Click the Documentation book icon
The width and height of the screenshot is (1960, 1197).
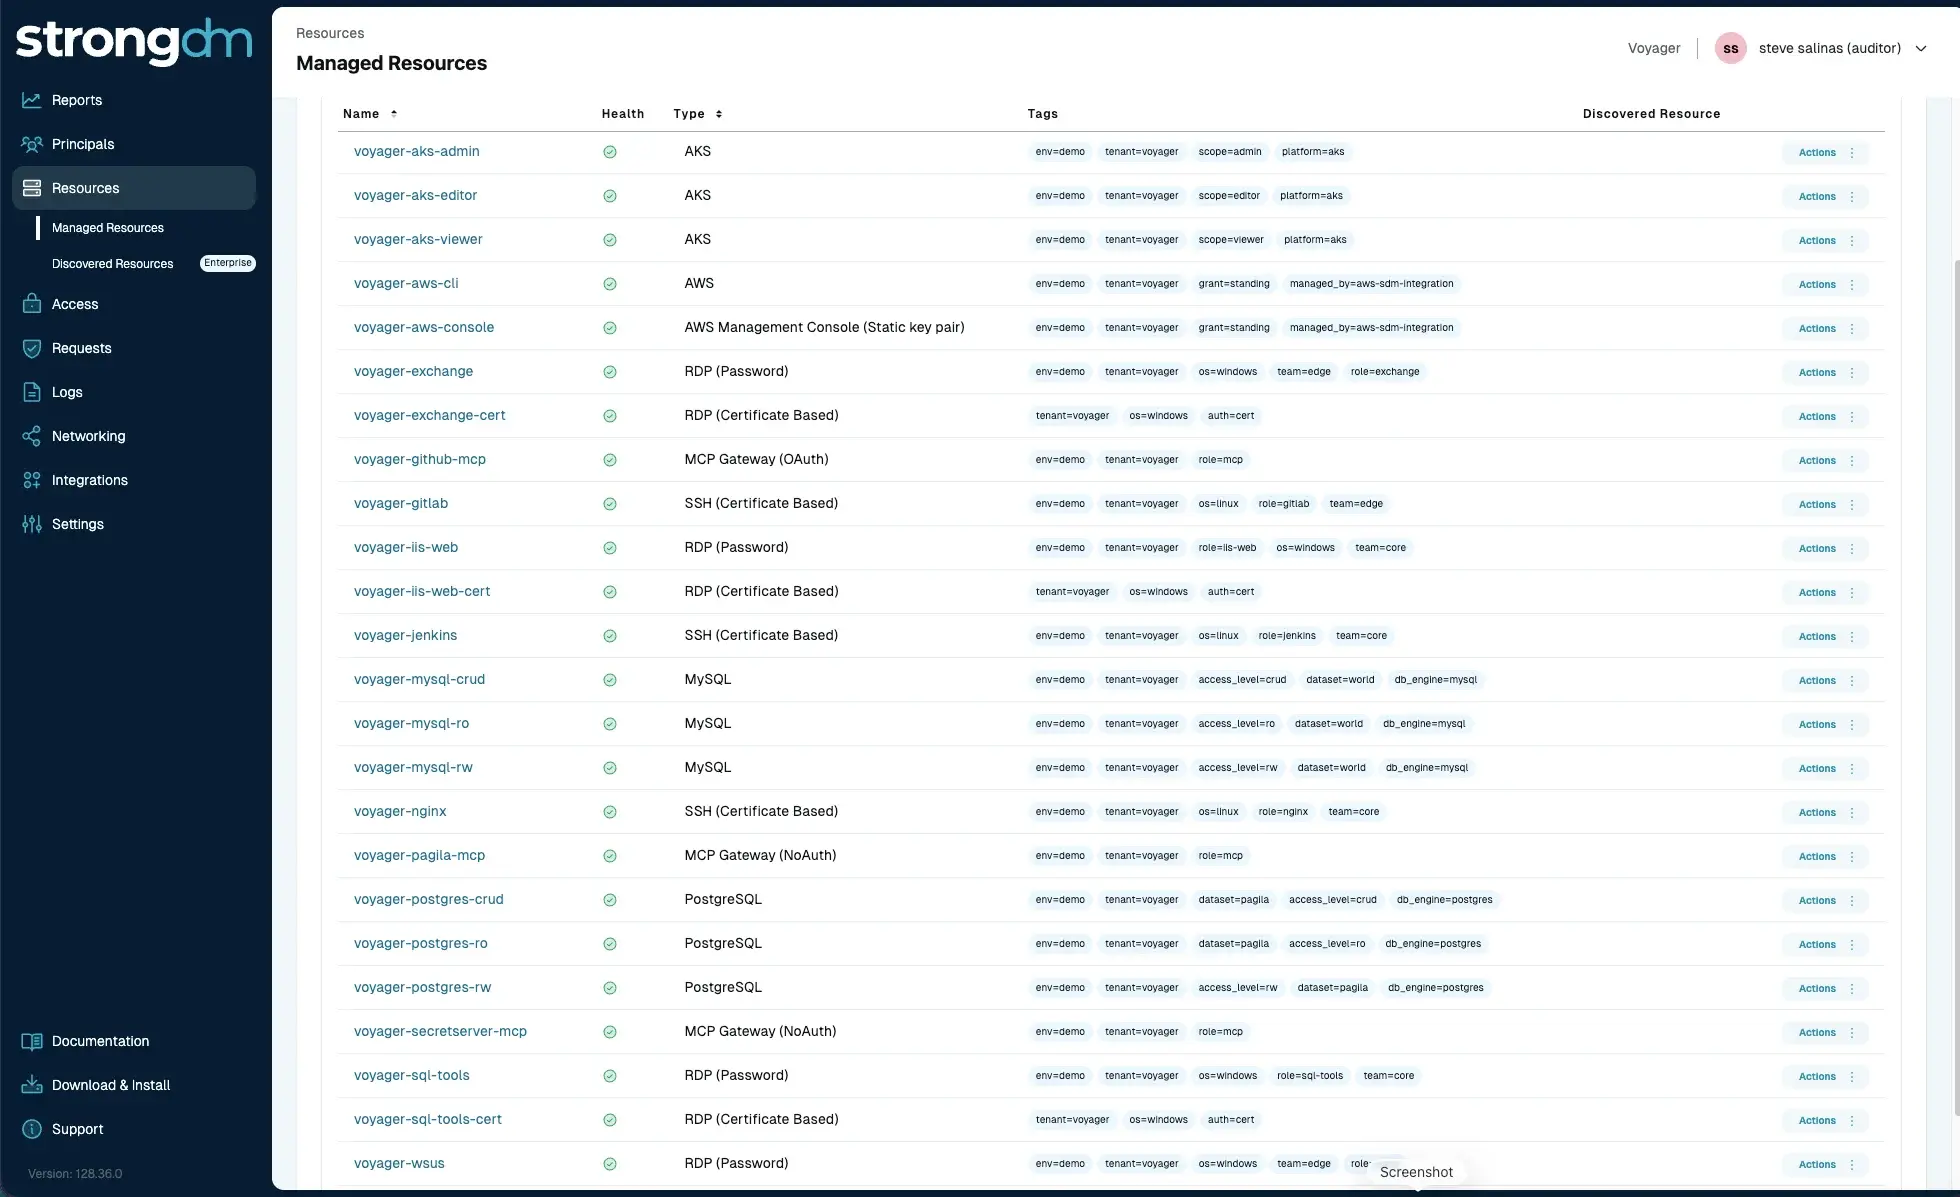click(32, 1041)
